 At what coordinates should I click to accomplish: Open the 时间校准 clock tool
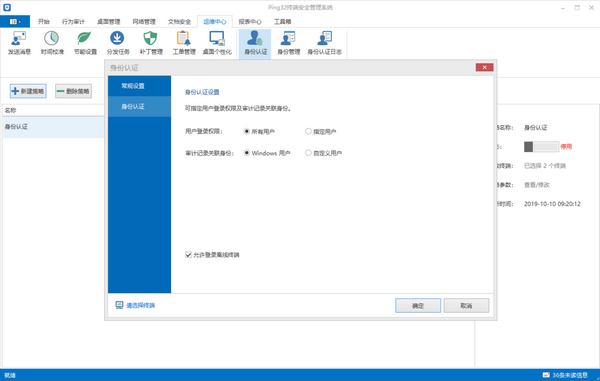click(52, 43)
